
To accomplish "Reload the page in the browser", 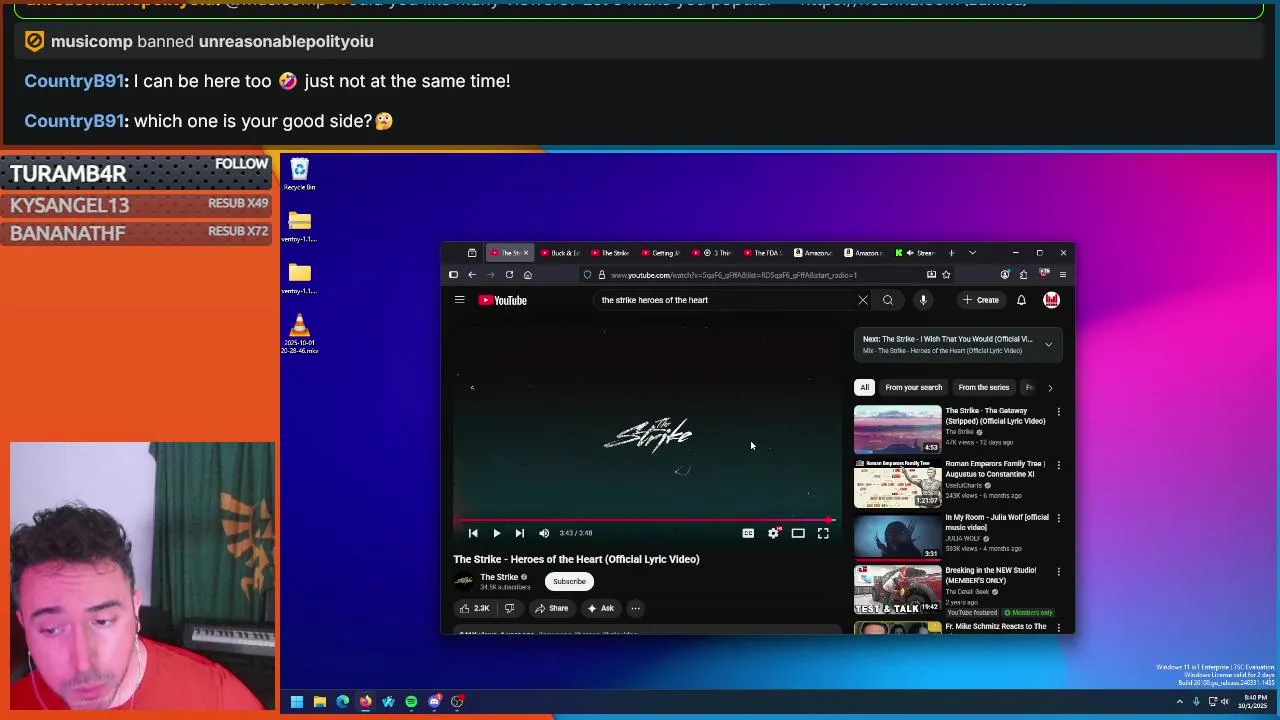I will pos(509,275).
